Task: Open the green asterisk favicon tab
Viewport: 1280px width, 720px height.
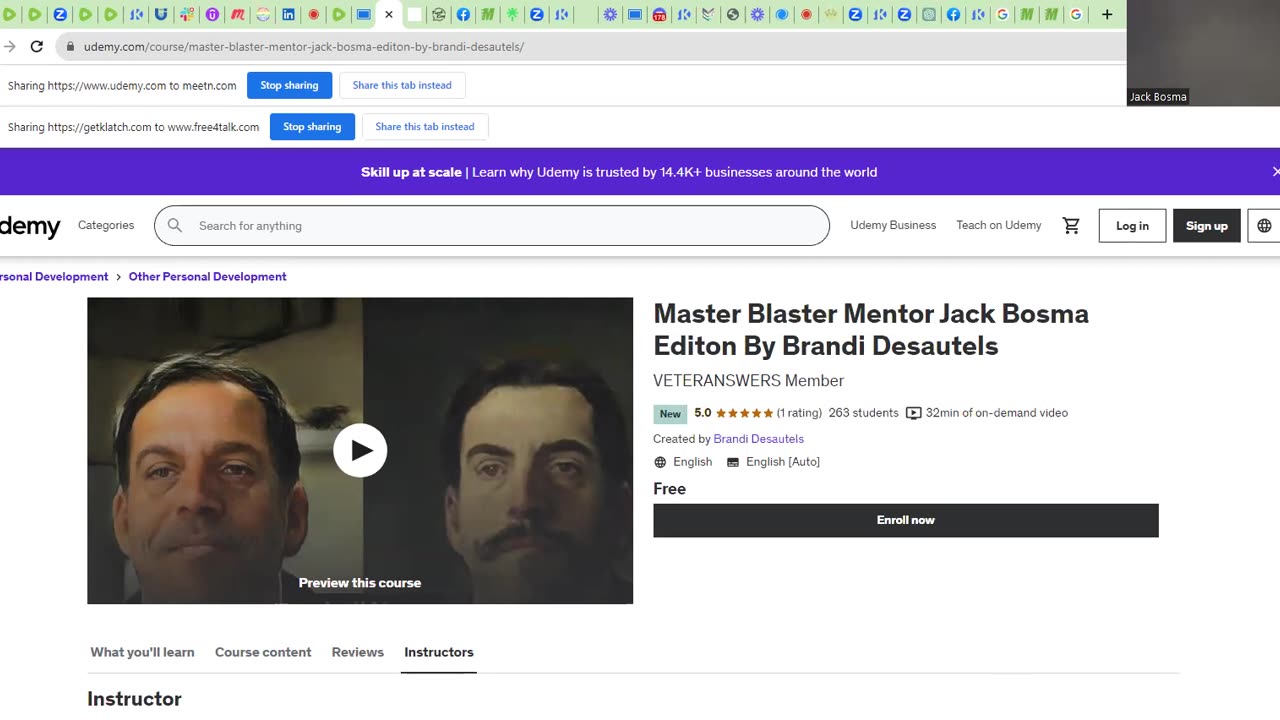Action: [x=512, y=15]
